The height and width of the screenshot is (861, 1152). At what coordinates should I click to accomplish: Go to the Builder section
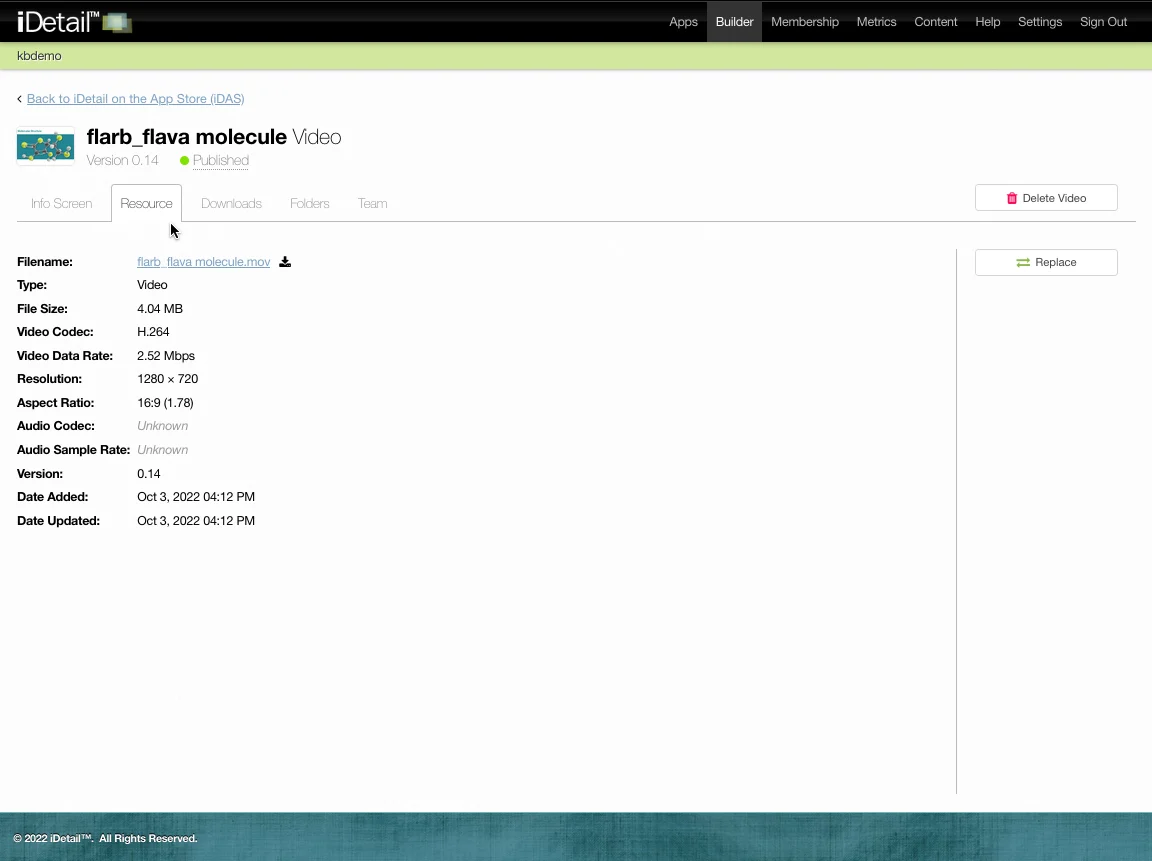click(735, 21)
